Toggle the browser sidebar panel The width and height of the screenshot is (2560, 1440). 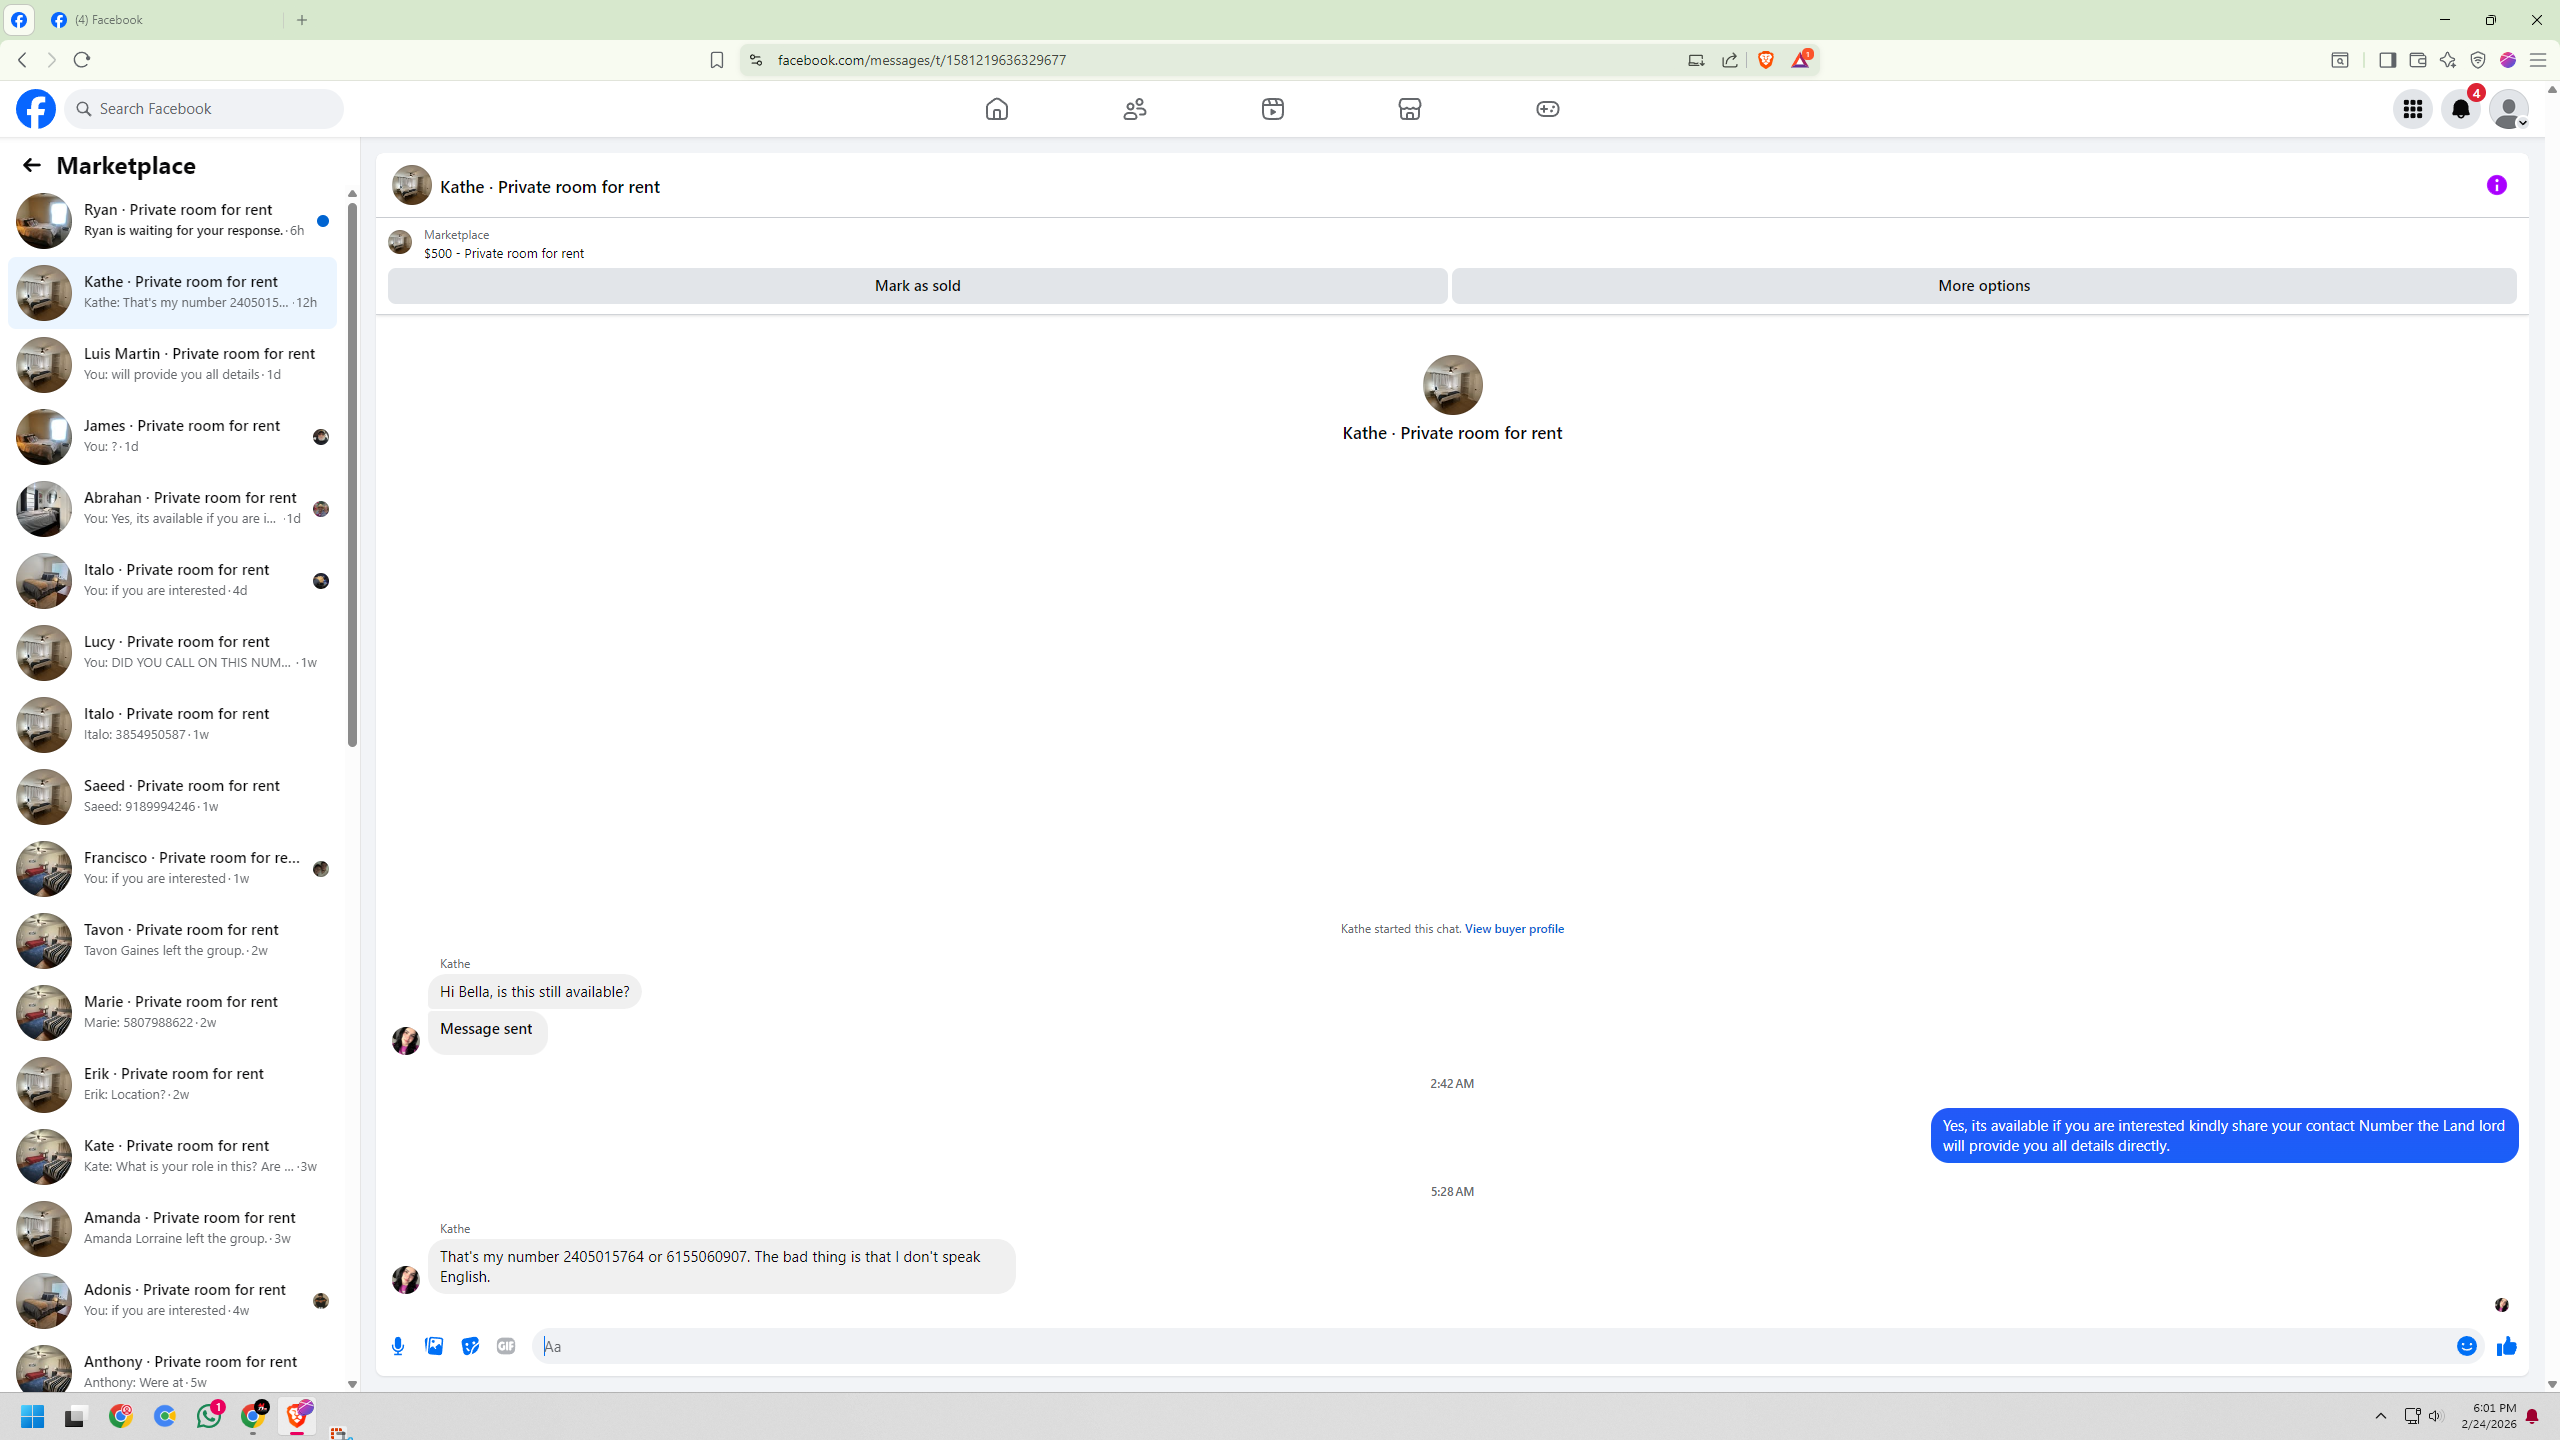[x=2387, y=60]
